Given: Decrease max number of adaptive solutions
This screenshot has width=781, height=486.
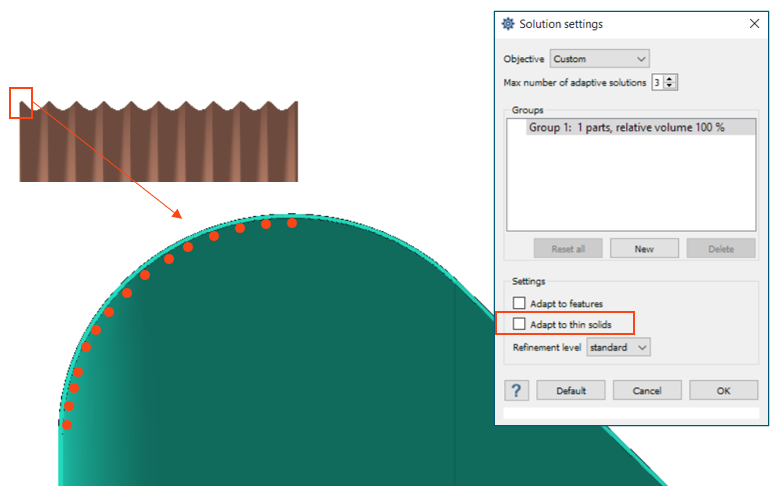Looking at the screenshot, I should pos(670,86).
